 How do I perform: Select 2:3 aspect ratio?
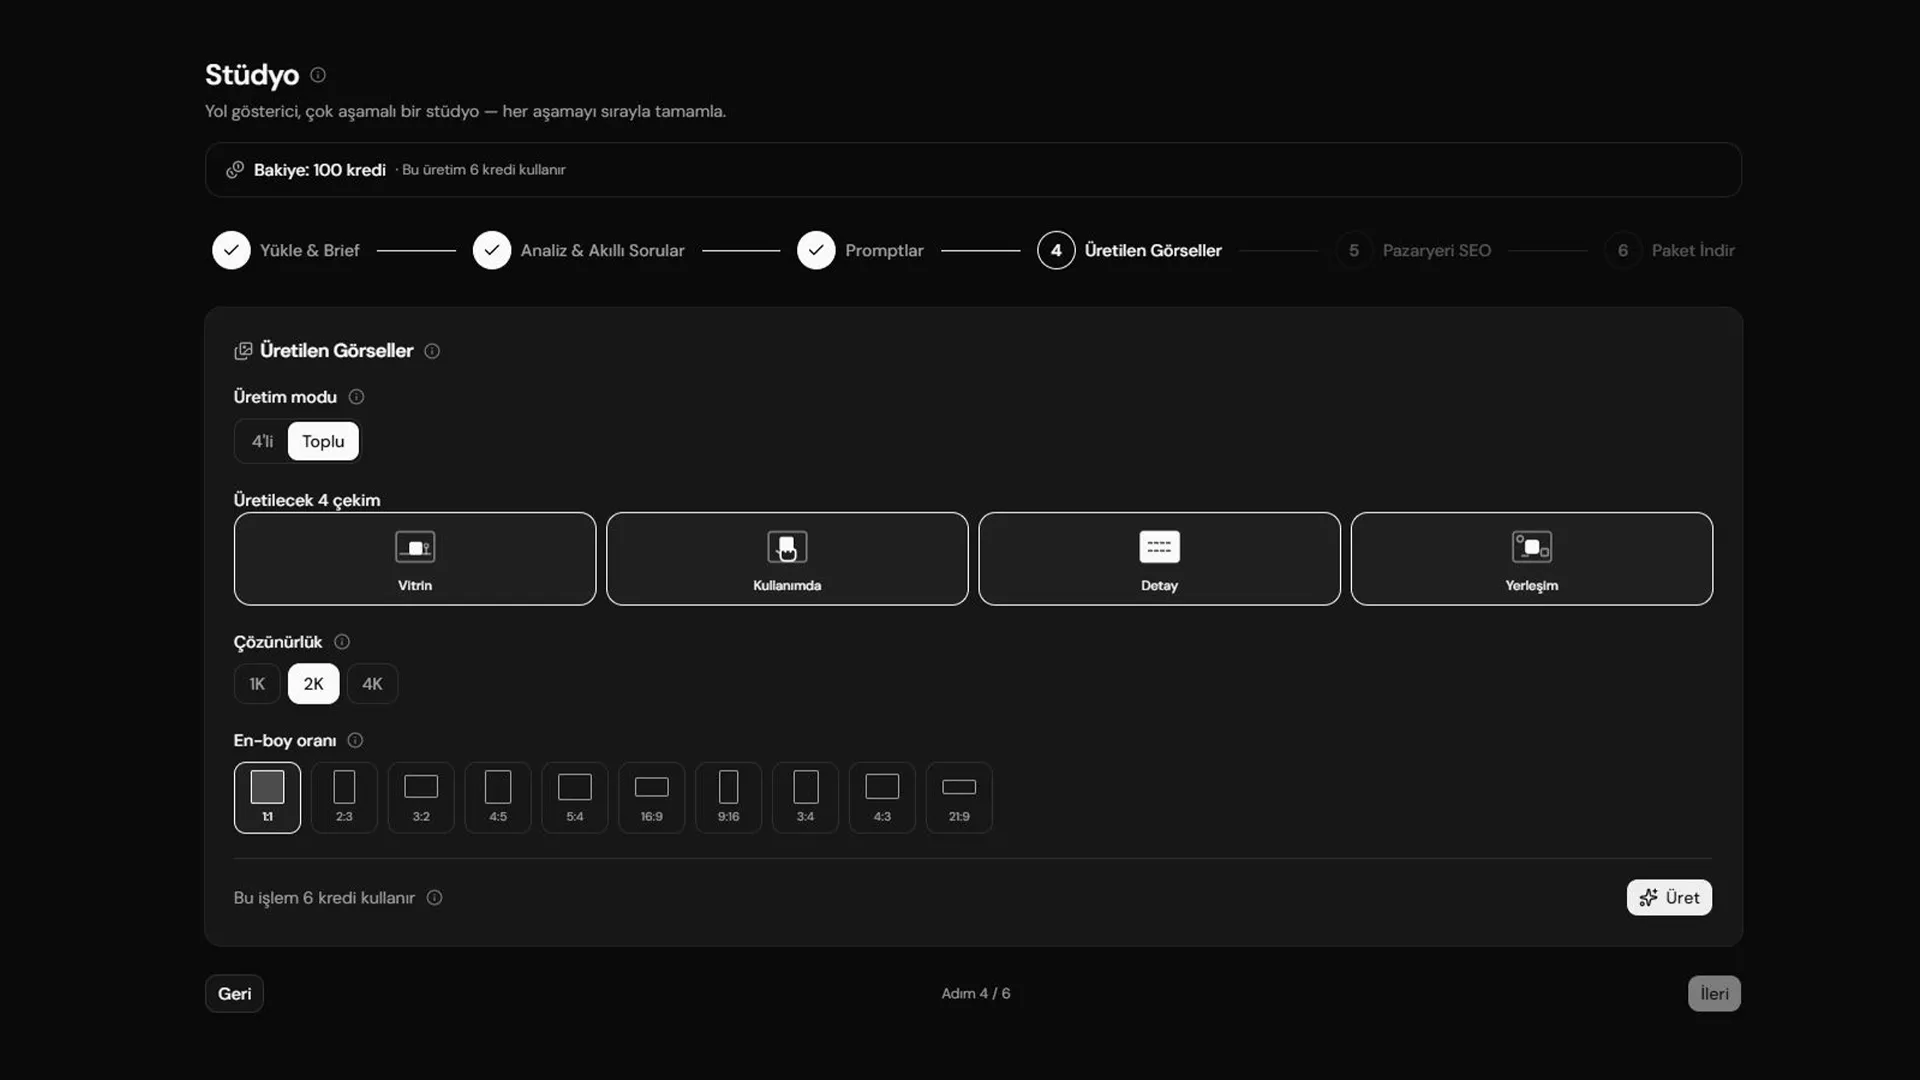[x=344, y=798]
